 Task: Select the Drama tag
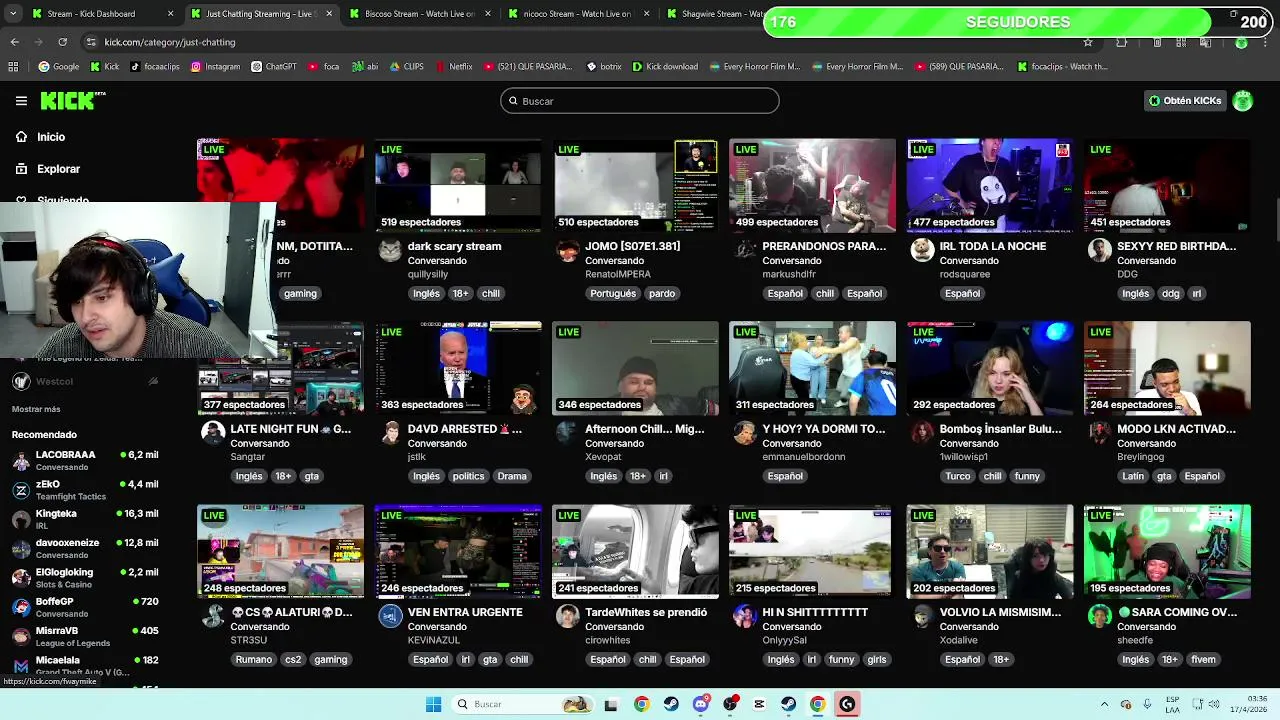click(512, 477)
